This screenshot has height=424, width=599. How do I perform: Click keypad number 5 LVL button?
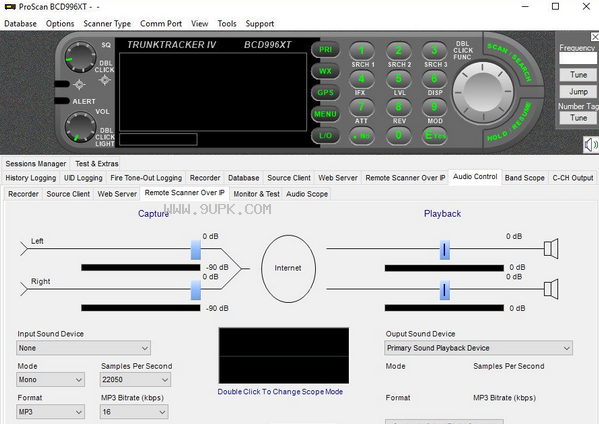click(398, 79)
